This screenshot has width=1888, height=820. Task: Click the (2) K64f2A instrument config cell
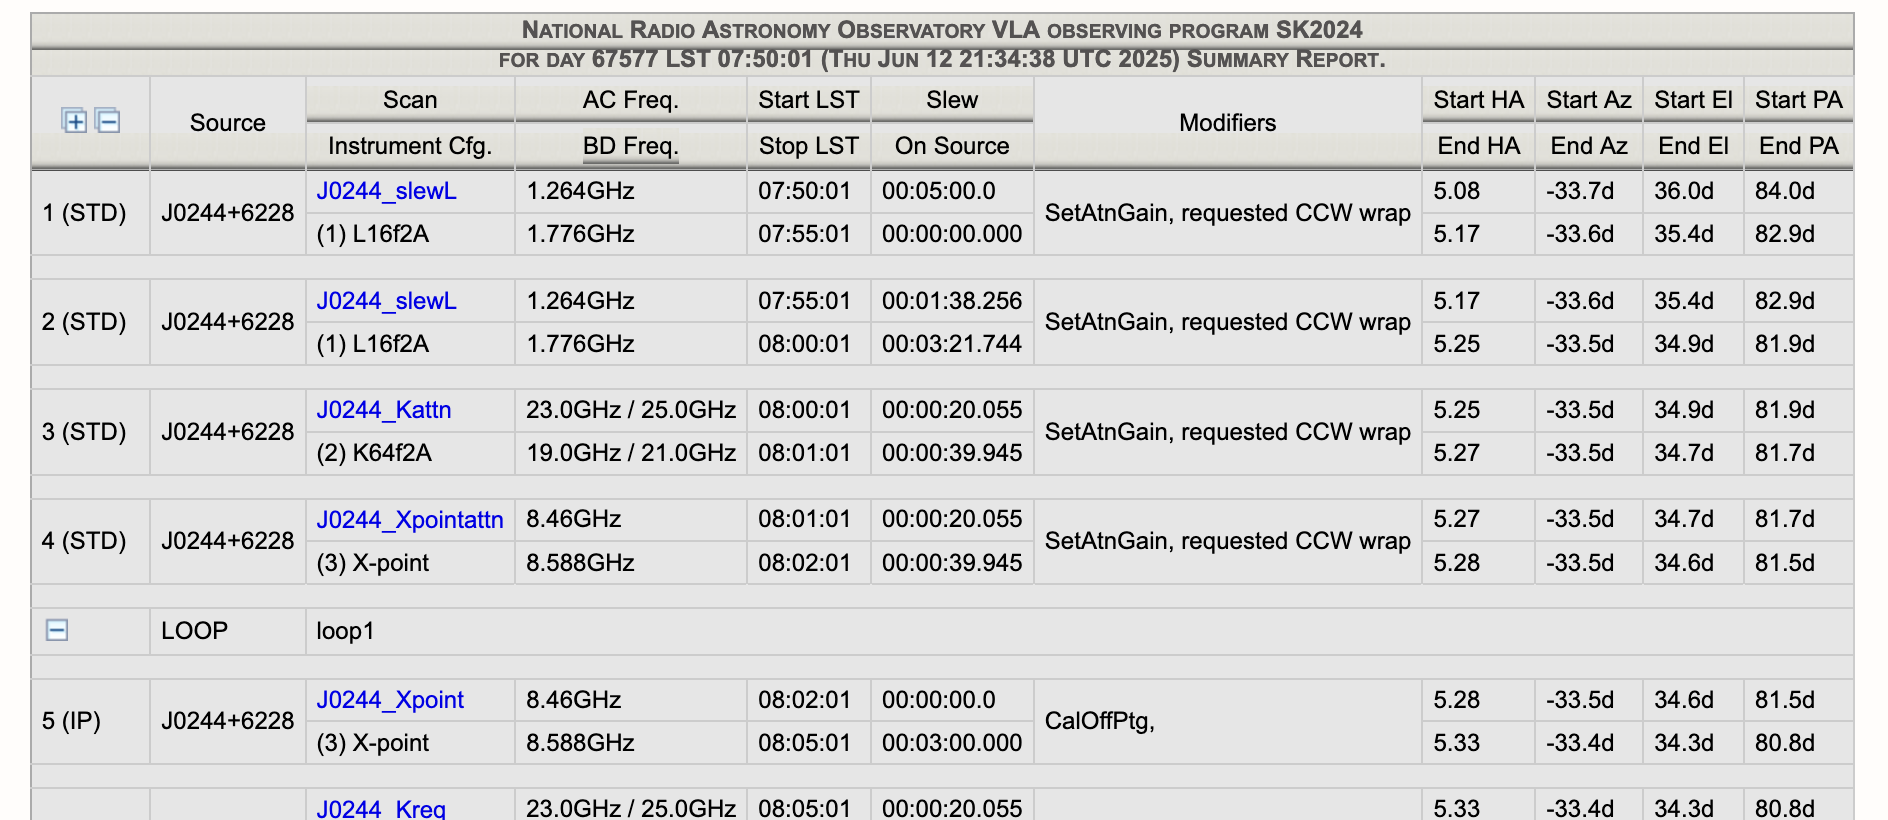[x=374, y=453]
